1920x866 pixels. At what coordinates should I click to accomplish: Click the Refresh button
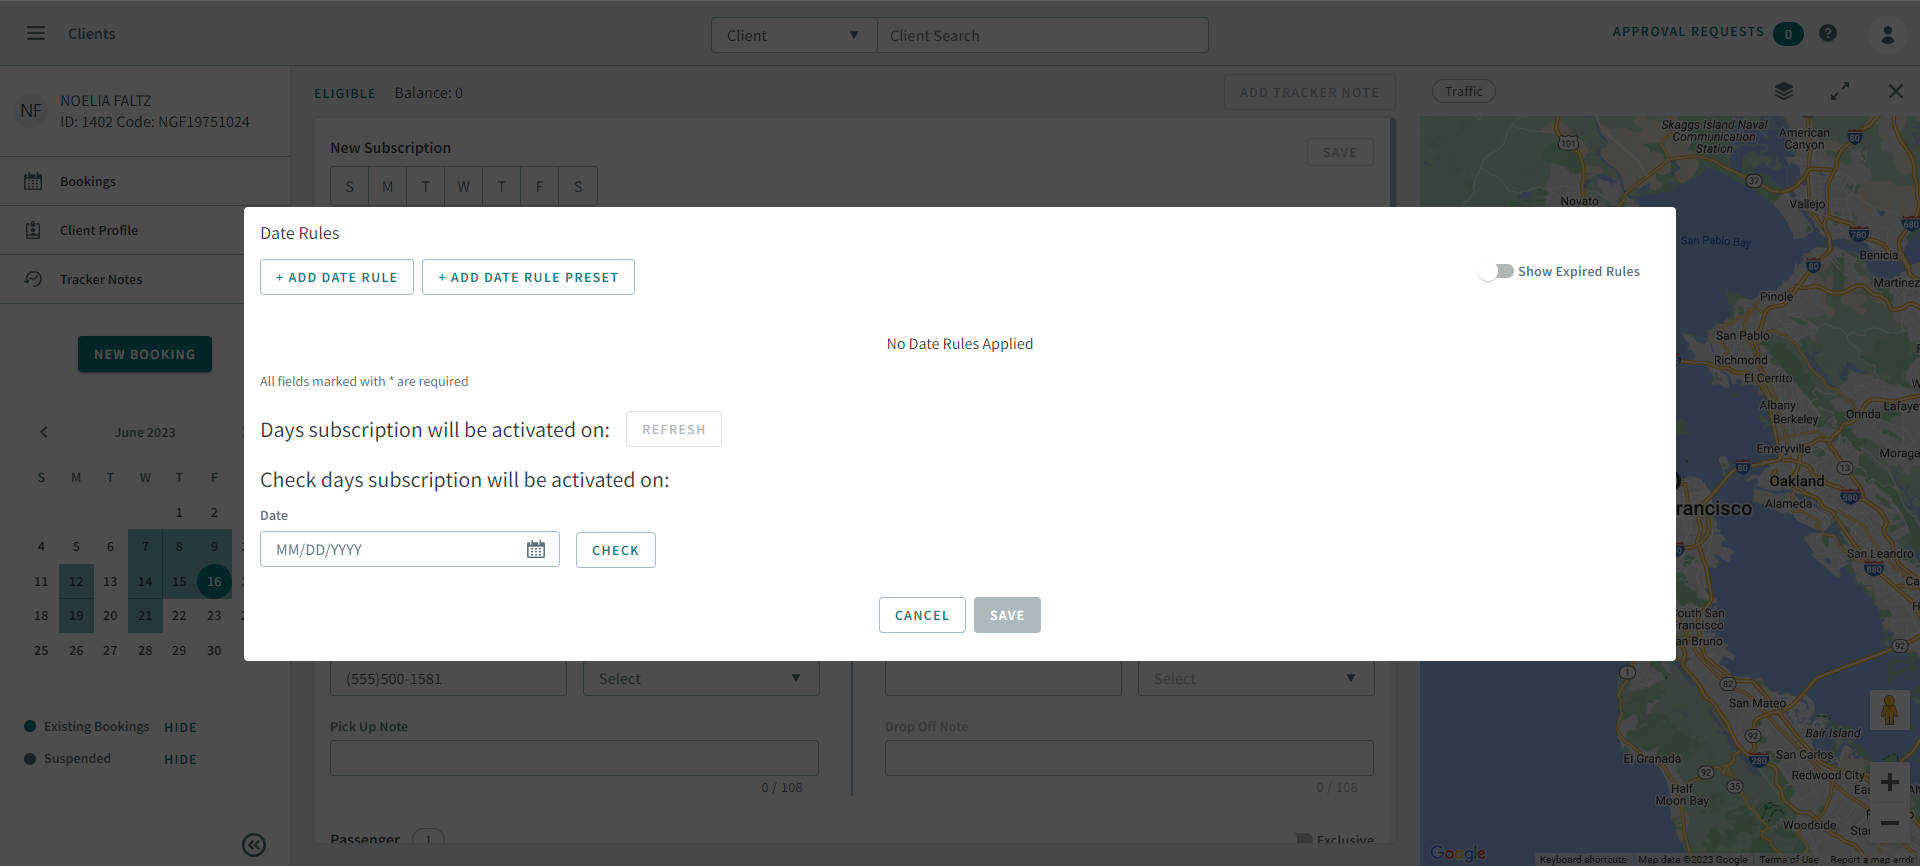coord(674,429)
